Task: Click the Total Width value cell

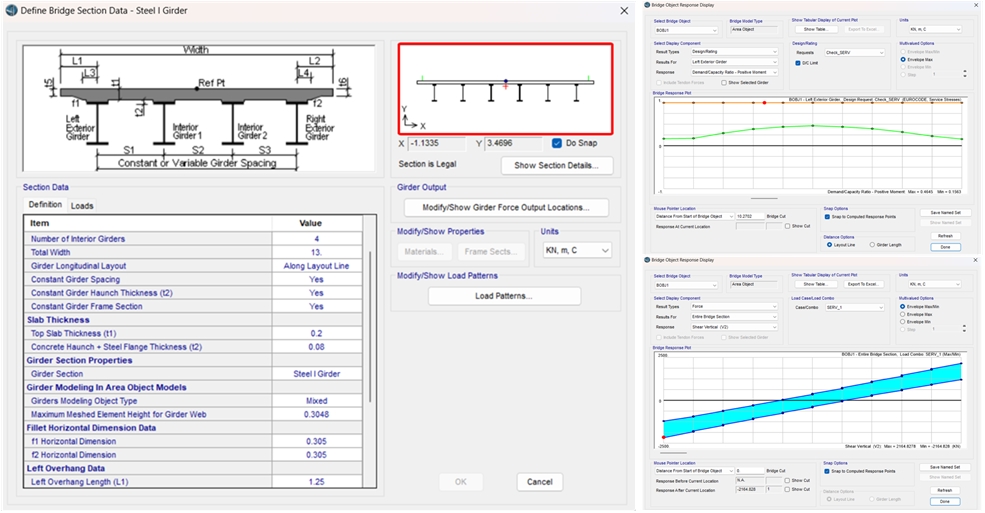Action: (x=316, y=253)
